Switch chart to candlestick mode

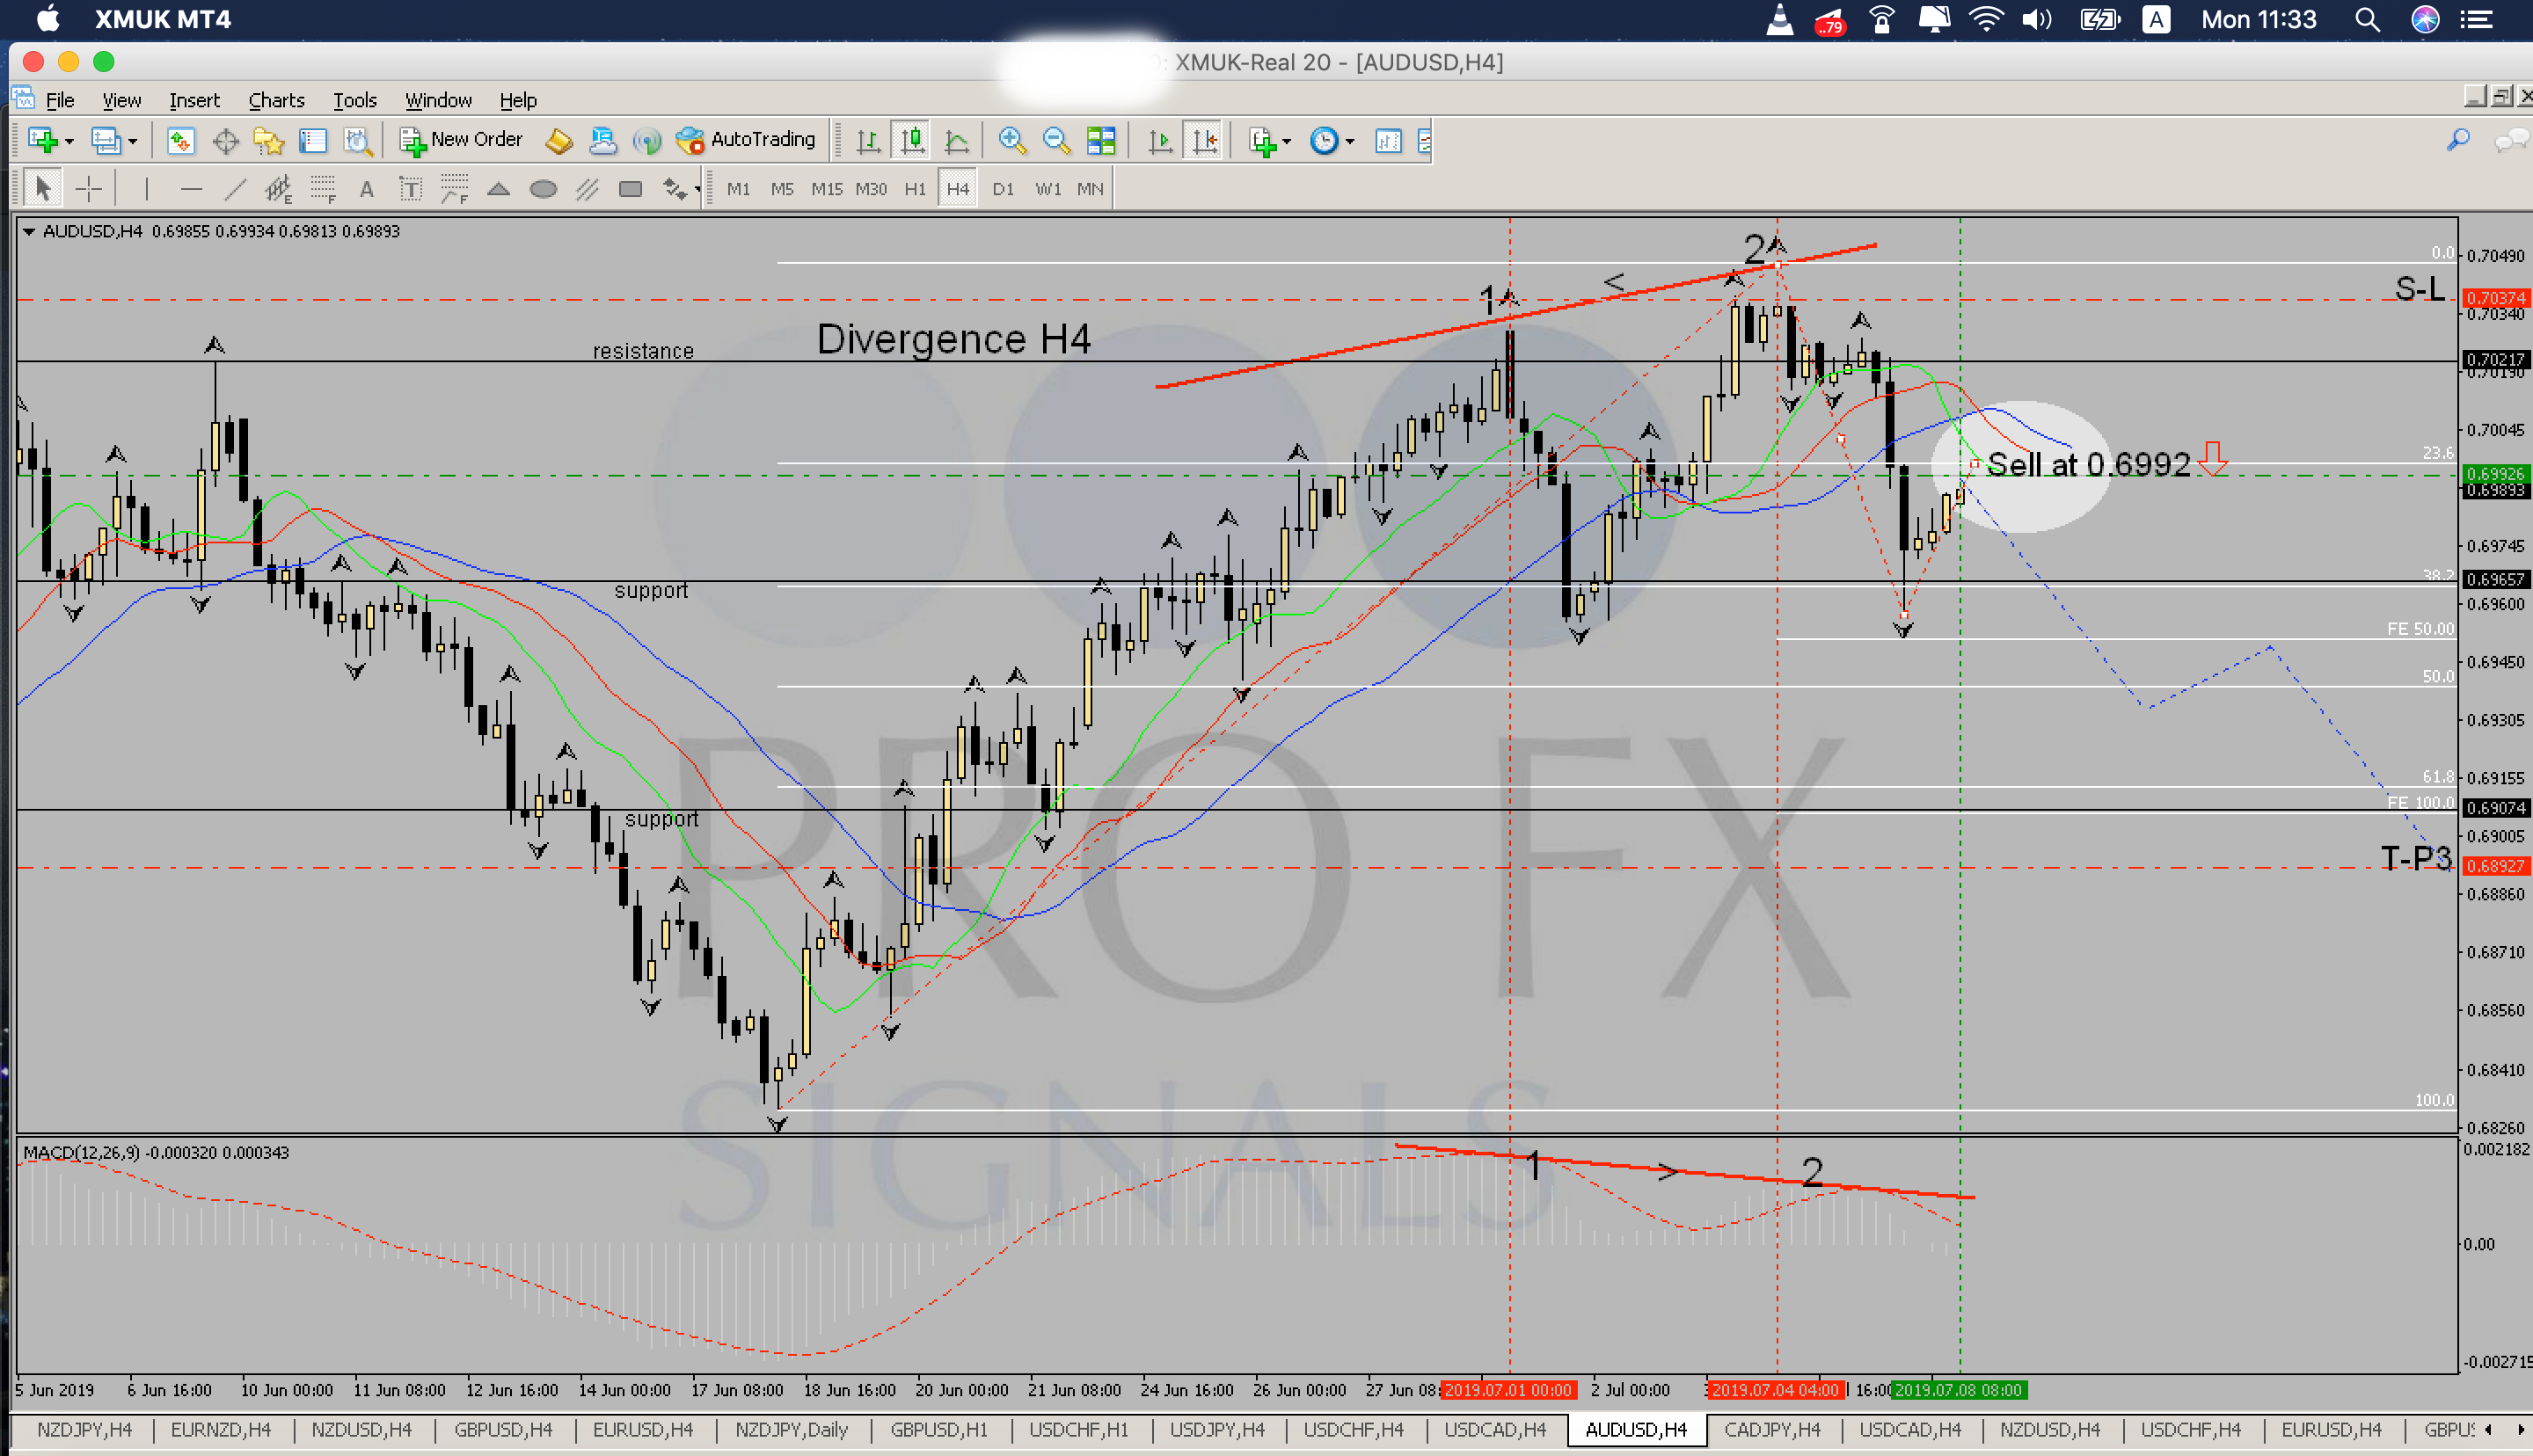[912, 140]
